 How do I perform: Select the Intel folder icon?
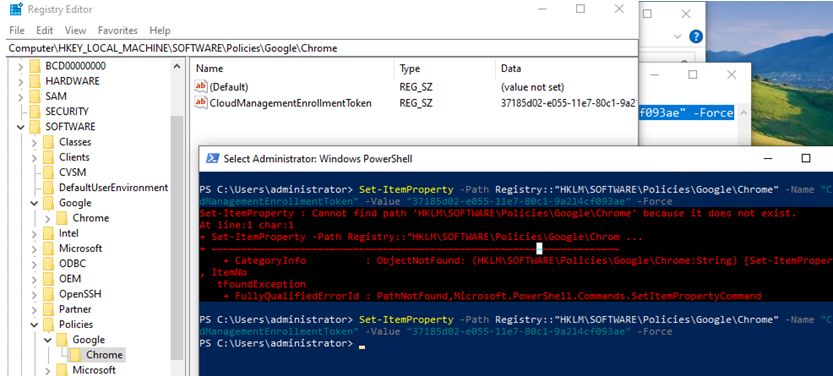coord(49,233)
